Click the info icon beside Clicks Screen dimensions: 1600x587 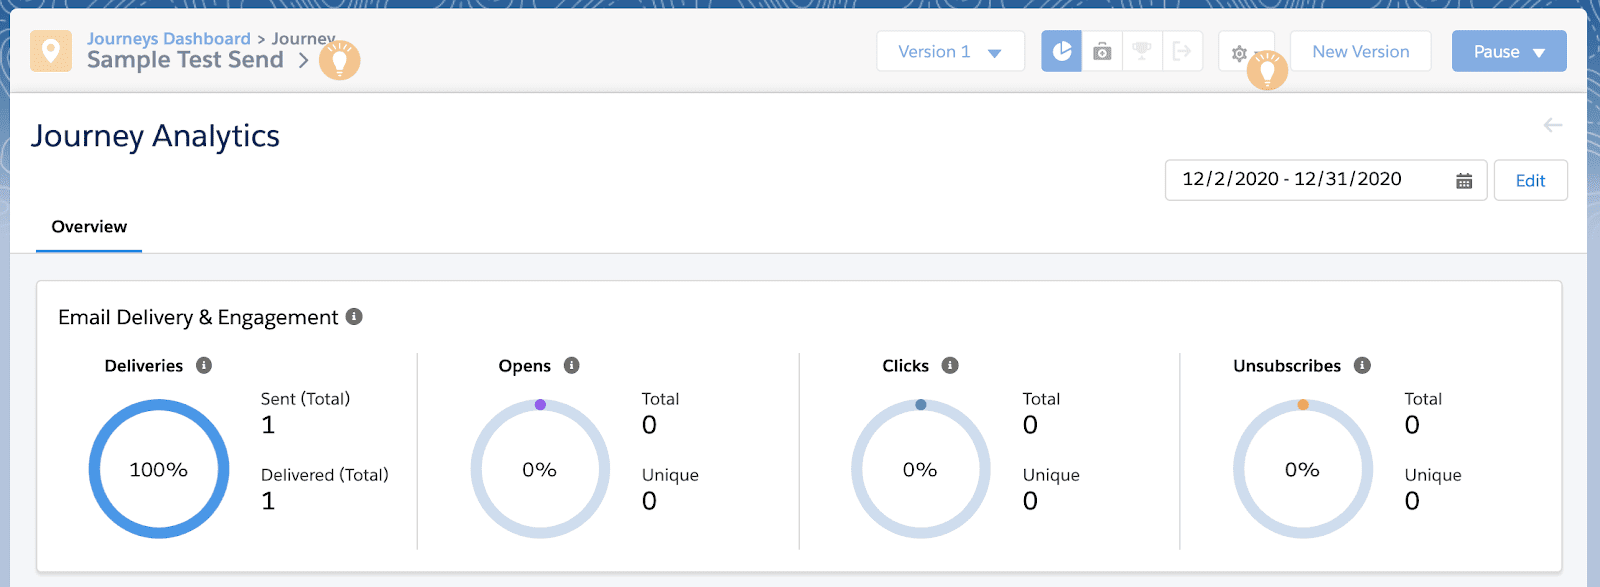pos(950,366)
